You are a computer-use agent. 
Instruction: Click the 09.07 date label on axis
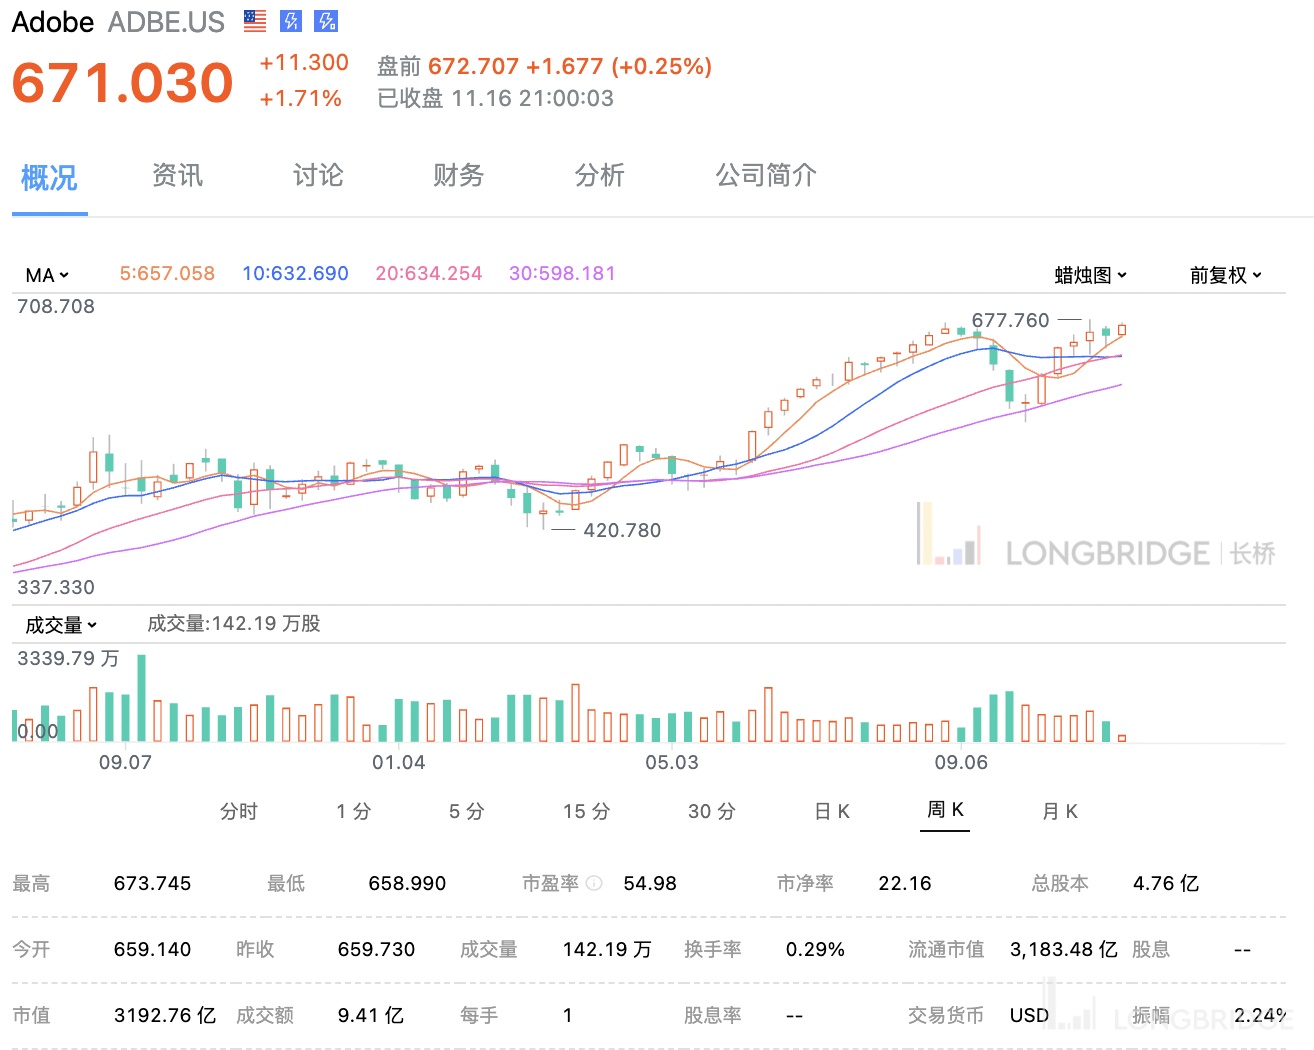[125, 762]
